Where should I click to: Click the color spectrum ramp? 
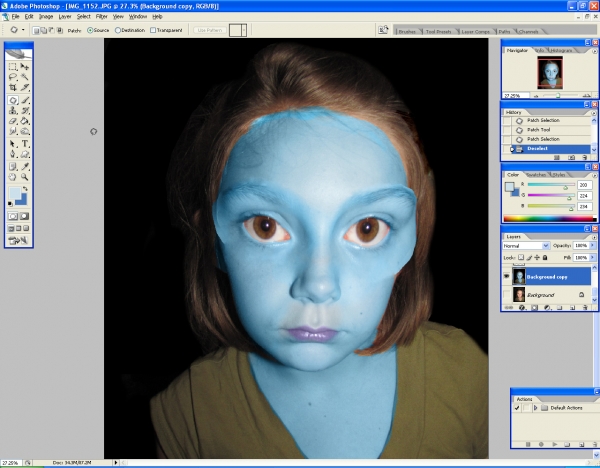(550, 219)
